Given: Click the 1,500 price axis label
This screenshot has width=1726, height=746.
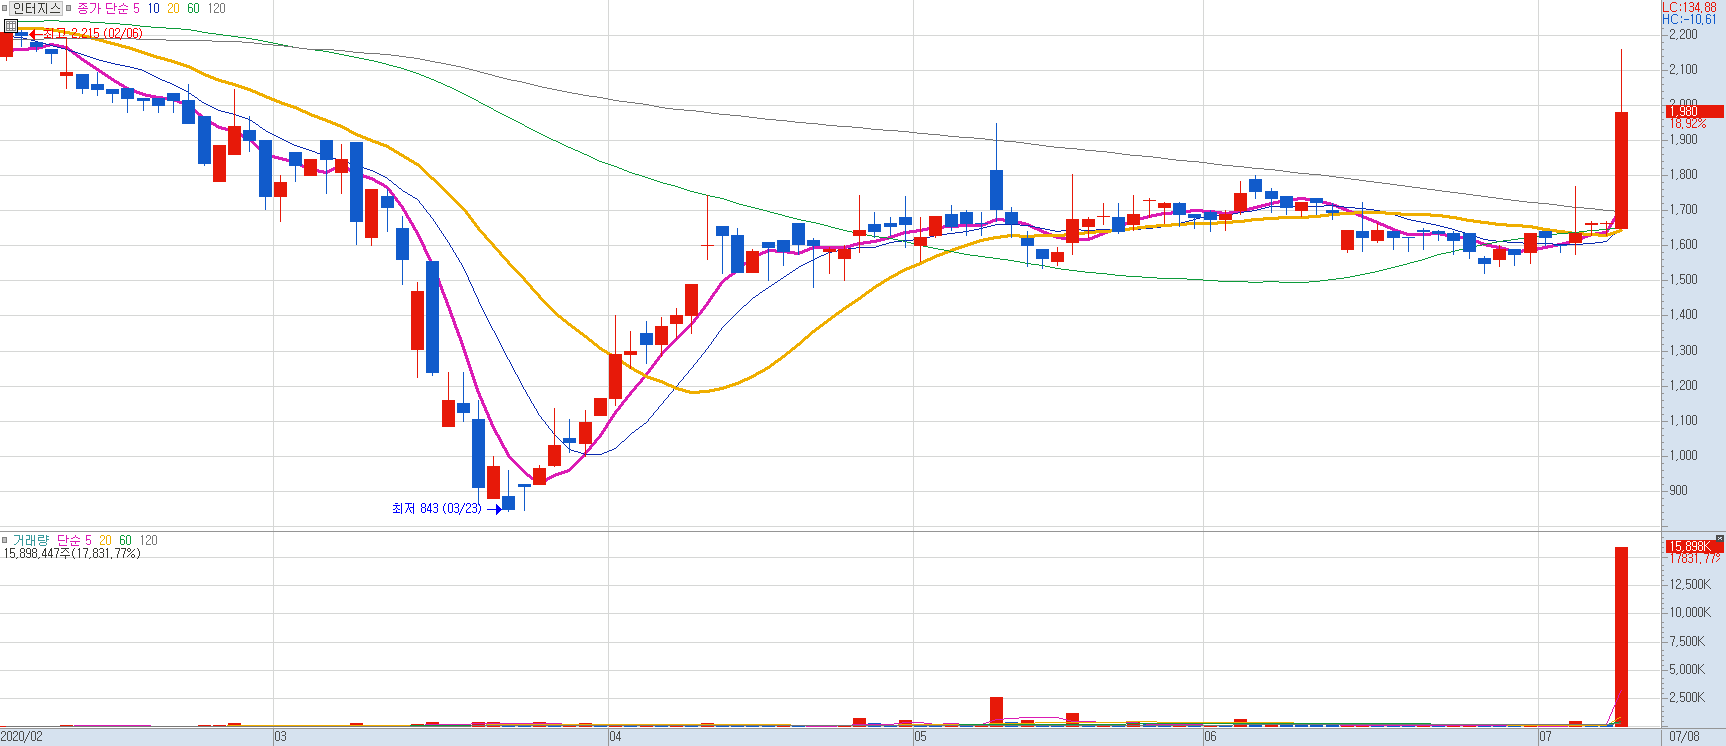Looking at the screenshot, I should [x=1683, y=279].
